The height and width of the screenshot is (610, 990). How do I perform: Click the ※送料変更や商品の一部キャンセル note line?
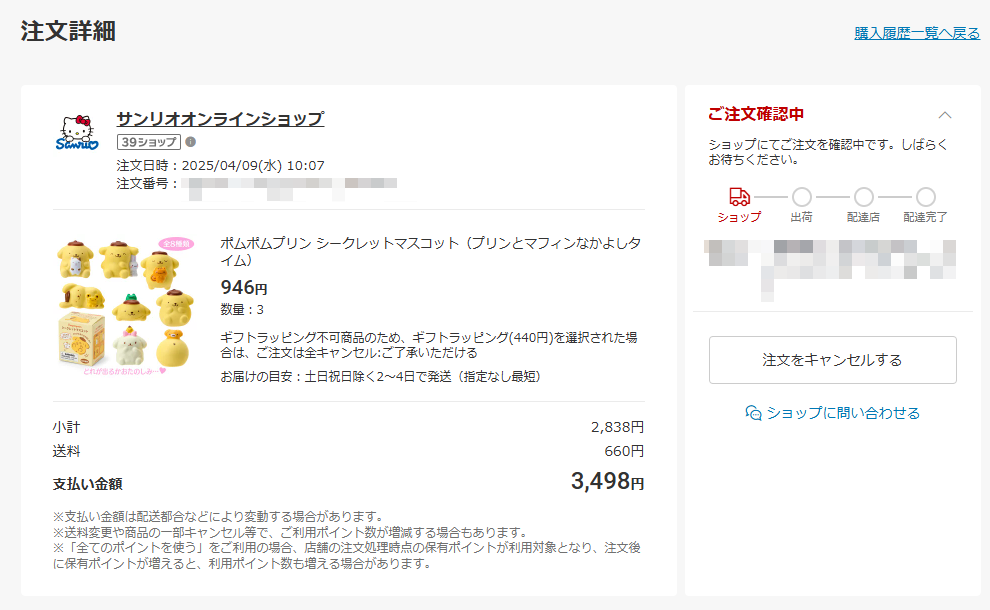point(290,532)
